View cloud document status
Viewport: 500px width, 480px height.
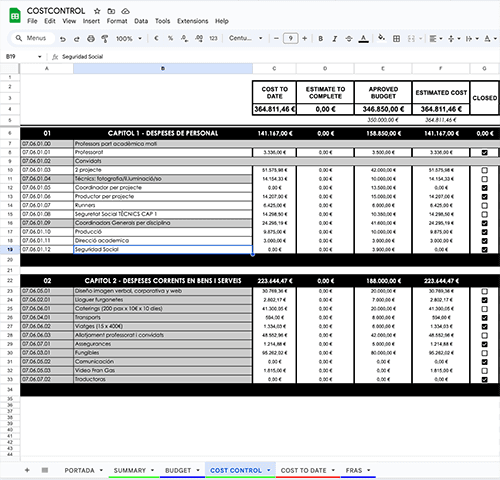pyautogui.click(x=125, y=11)
